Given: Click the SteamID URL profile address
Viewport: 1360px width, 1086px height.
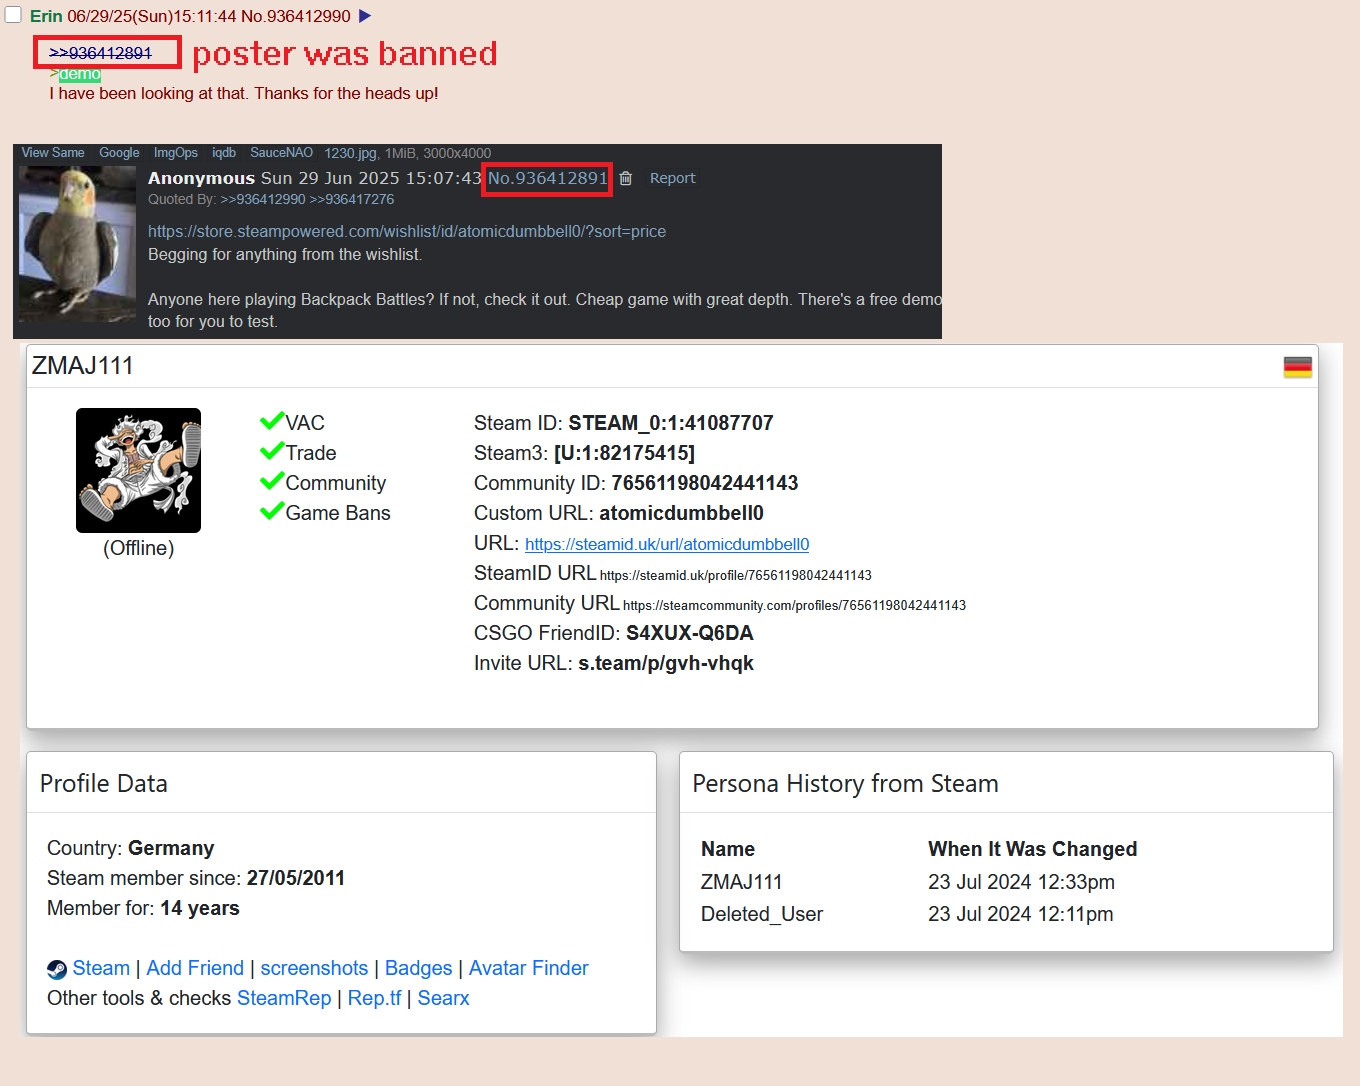Looking at the screenshot, I should [x=736, y=575].
